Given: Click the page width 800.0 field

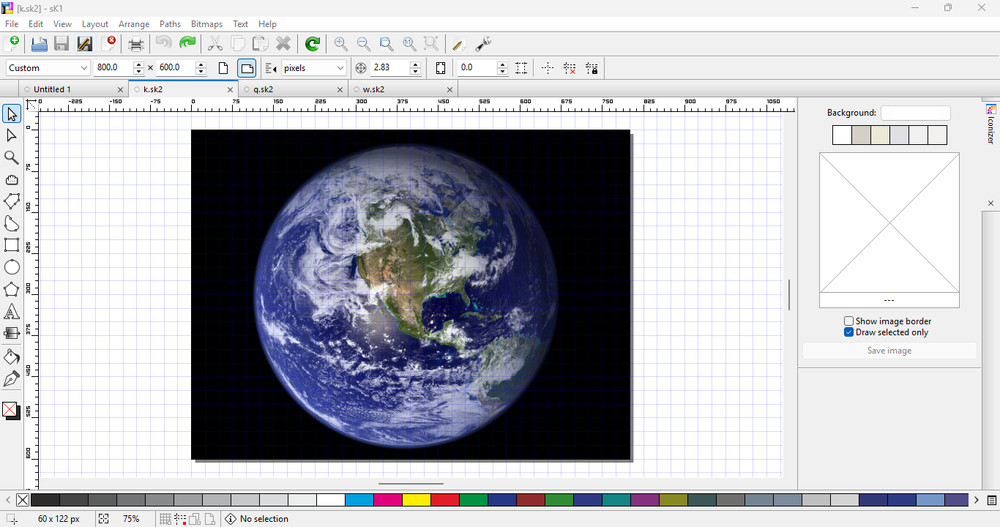Looking at the screenshot, I should (x=113, y=68).
